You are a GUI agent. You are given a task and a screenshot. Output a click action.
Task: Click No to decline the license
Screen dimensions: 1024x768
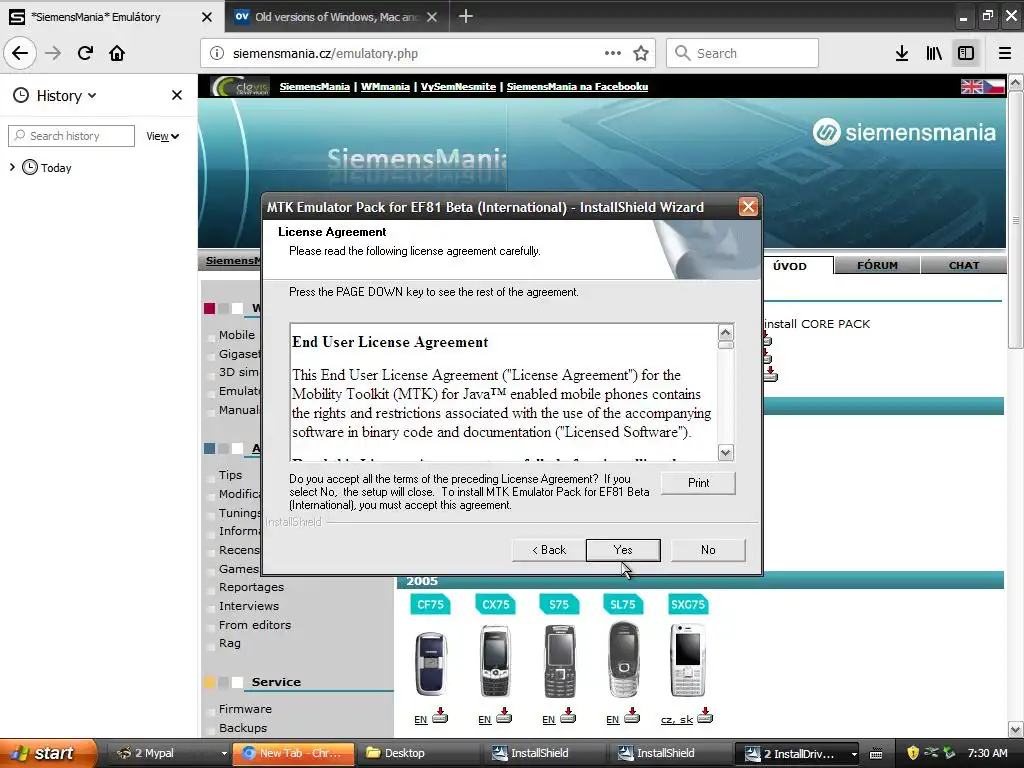click(708, 550)
